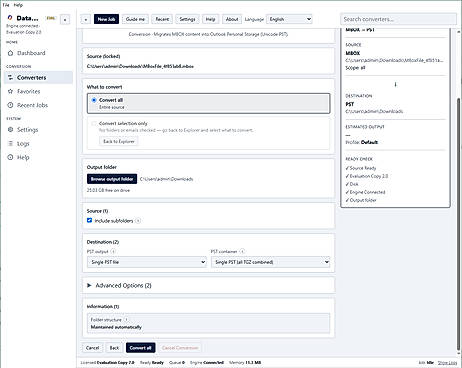The image size is (462, 368).
Task: Click the About toolbar button
Action: (232, 19)
